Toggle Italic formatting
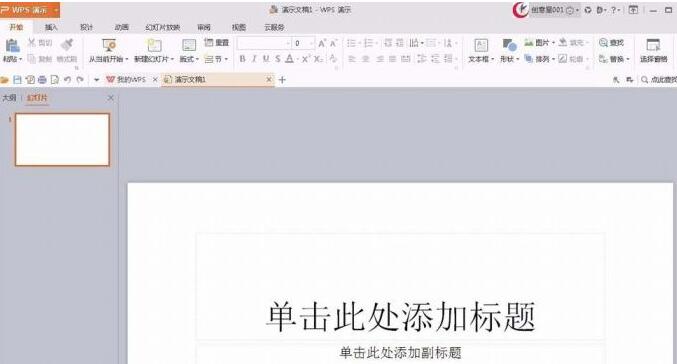Image resolution: width=677 pixels, height=364 pixels. 254,59
